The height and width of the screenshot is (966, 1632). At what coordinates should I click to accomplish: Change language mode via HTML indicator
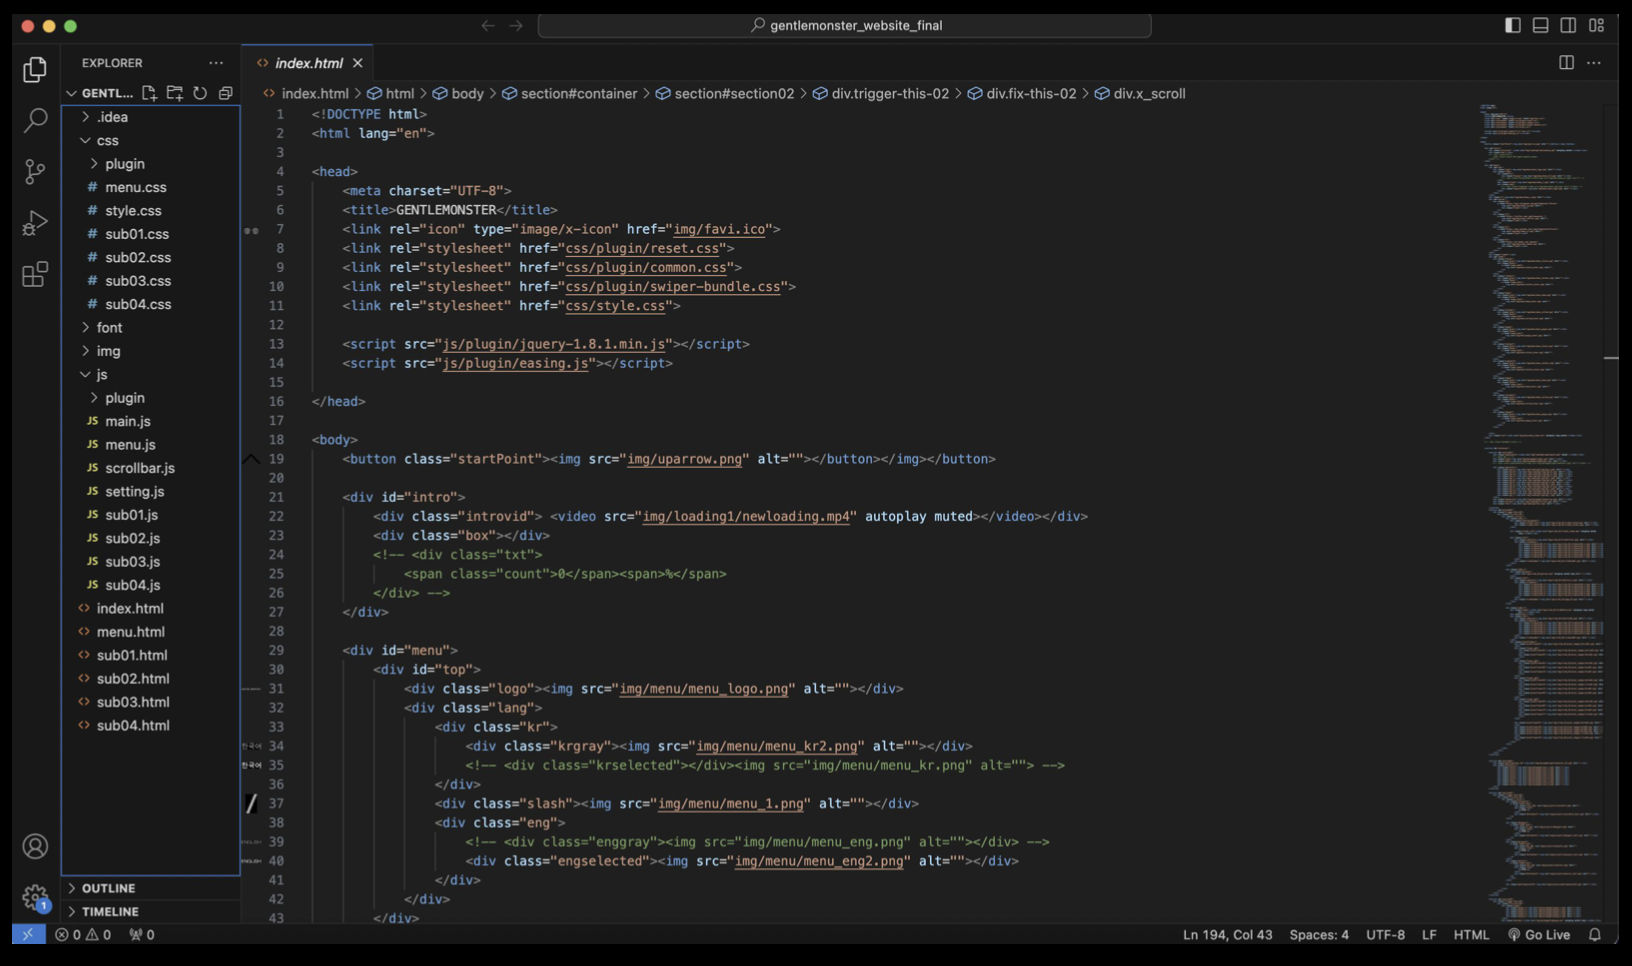tap(1471, 935)
